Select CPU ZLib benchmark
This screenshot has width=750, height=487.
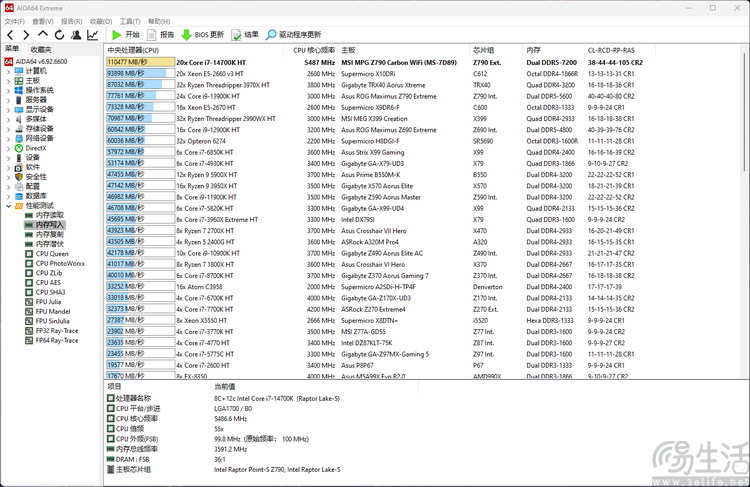pyautogui.click(x=49, y=273)
